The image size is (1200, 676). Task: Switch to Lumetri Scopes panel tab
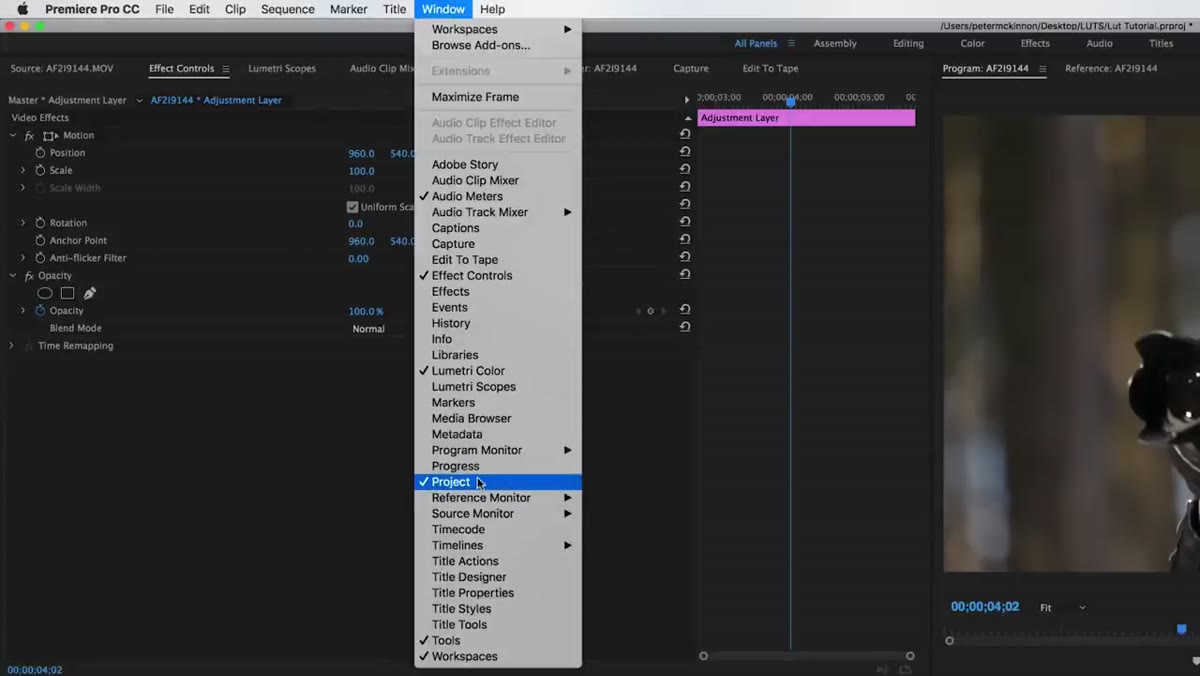(x=282, y=69)
